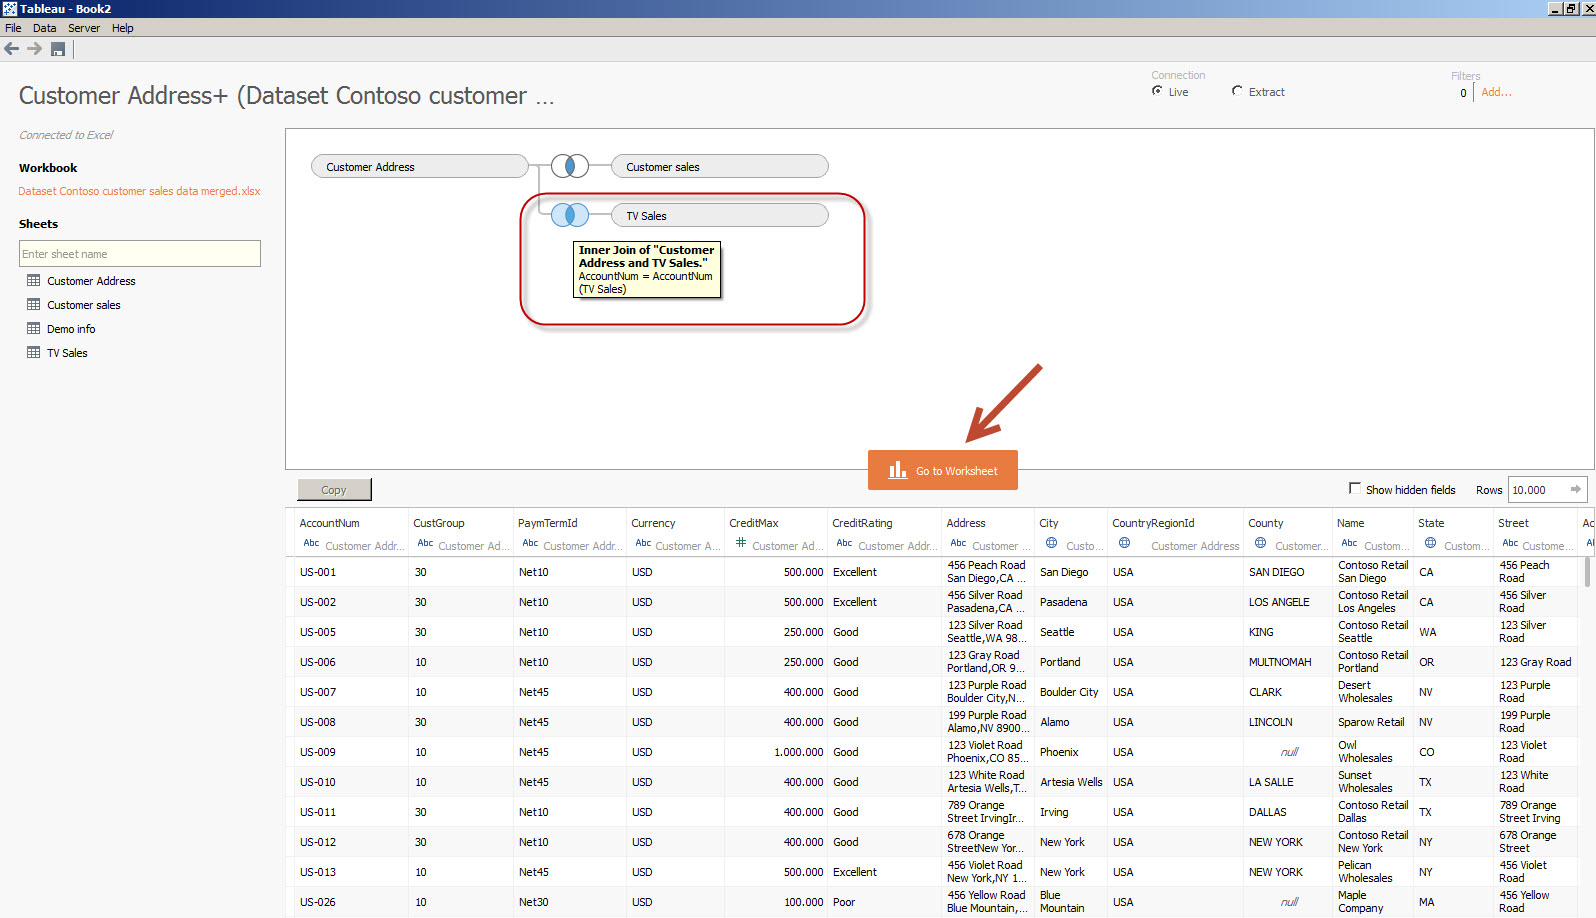Click the Go to Worksheet button
Viewport: 1596px width, 918px height.
click(943, 470)
